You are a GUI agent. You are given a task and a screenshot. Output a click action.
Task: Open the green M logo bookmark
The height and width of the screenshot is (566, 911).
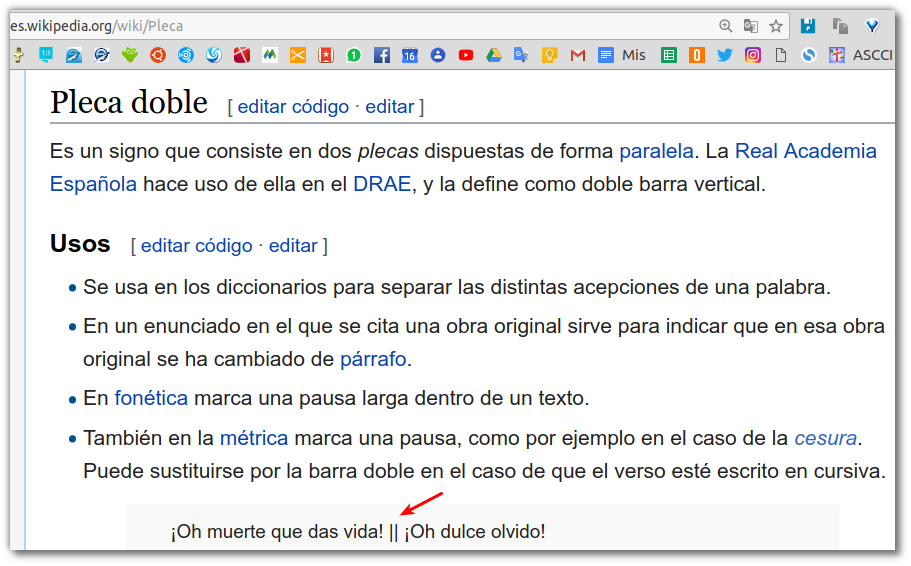click(270, 55)
